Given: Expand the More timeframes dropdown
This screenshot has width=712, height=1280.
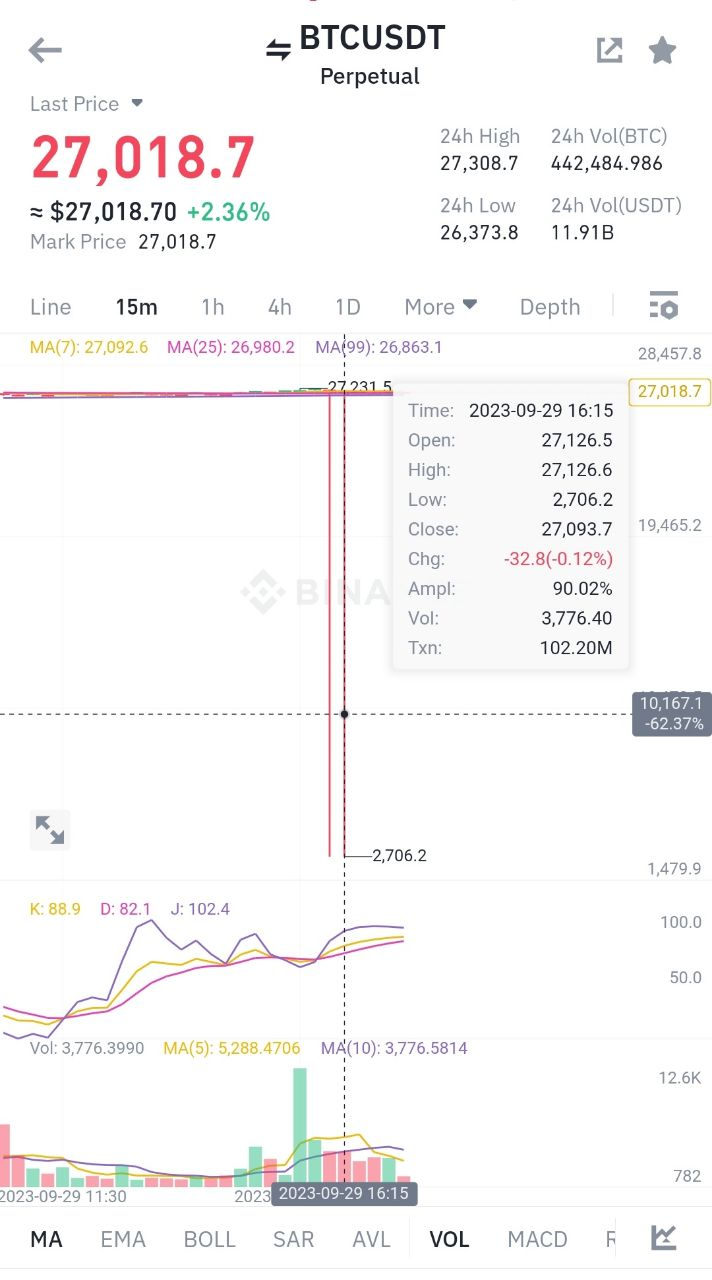Looking at the screenshot, I should [440, 307].
